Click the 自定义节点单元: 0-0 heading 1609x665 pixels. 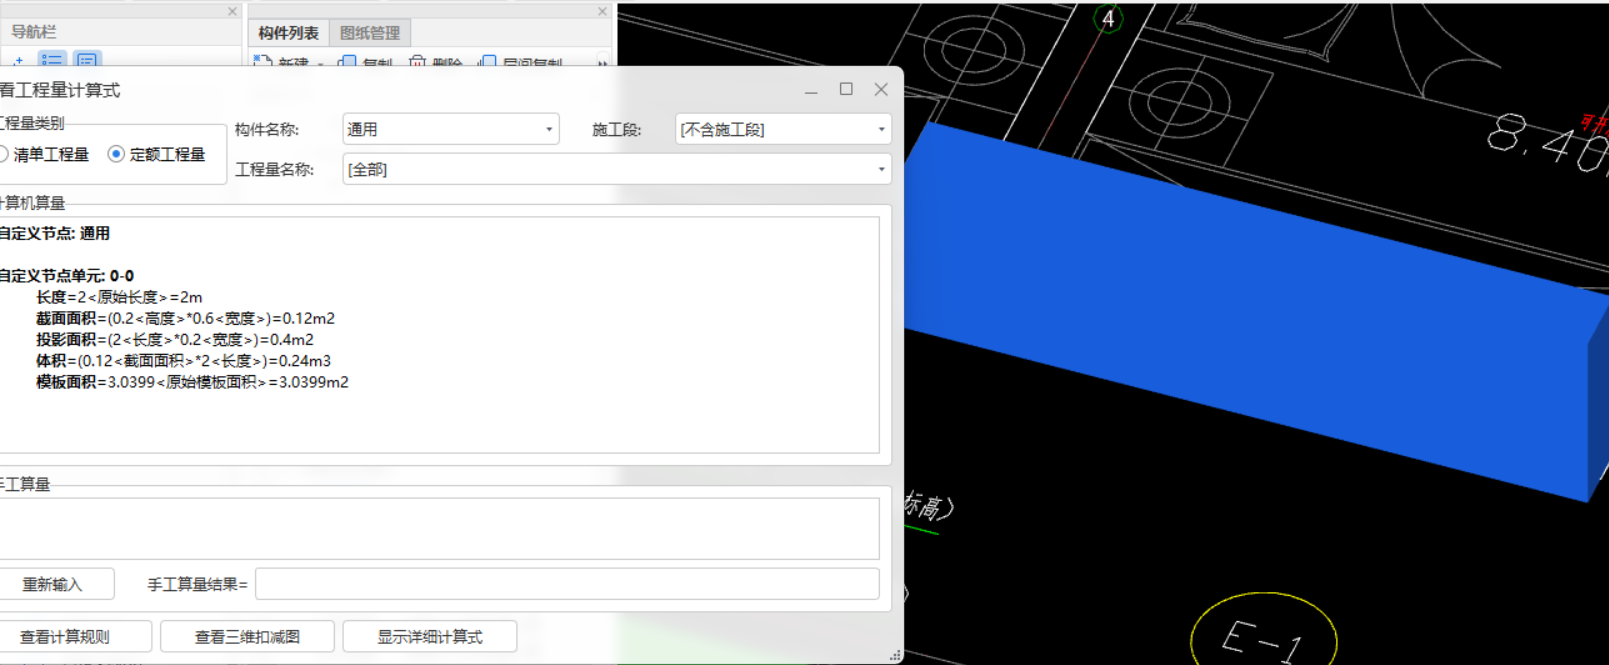click(x=67, y=275)
